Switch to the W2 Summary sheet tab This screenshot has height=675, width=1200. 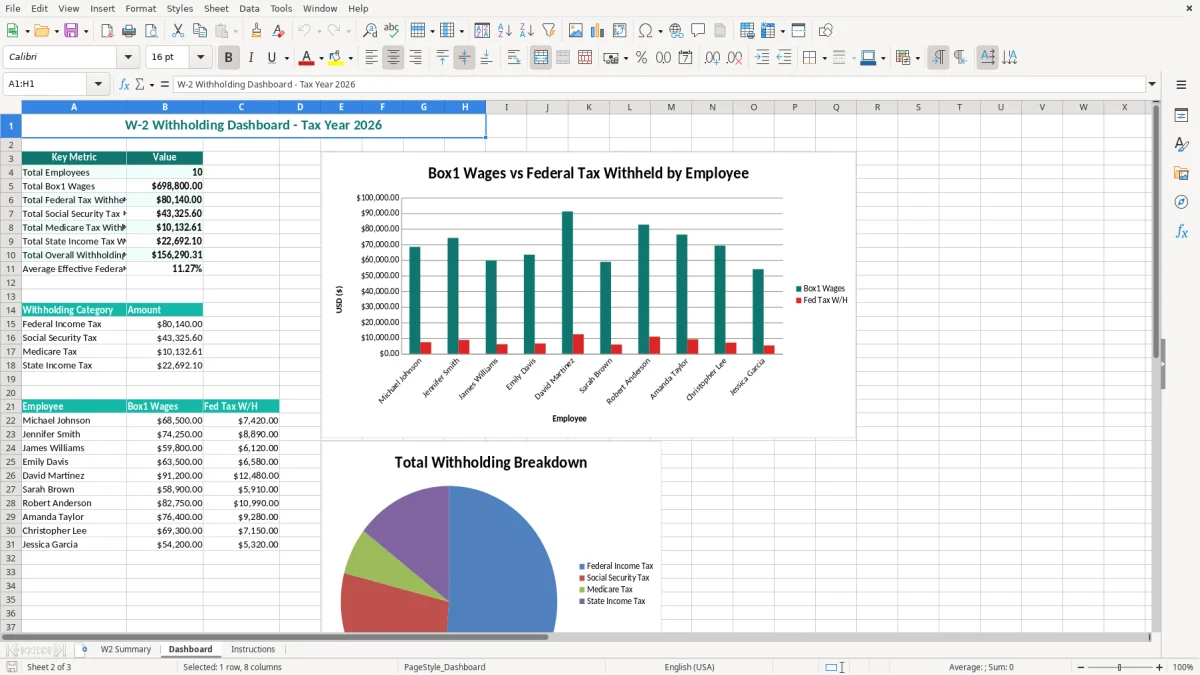pos(126,650)
